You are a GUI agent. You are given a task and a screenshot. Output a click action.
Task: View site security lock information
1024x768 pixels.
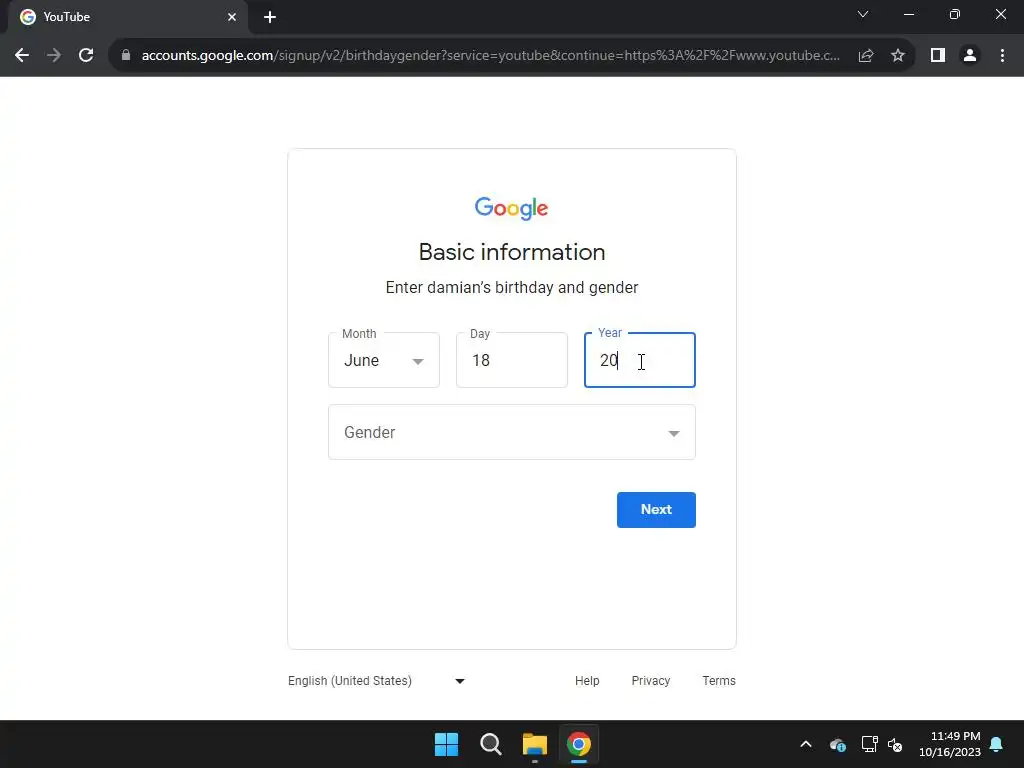coord(126,56)
